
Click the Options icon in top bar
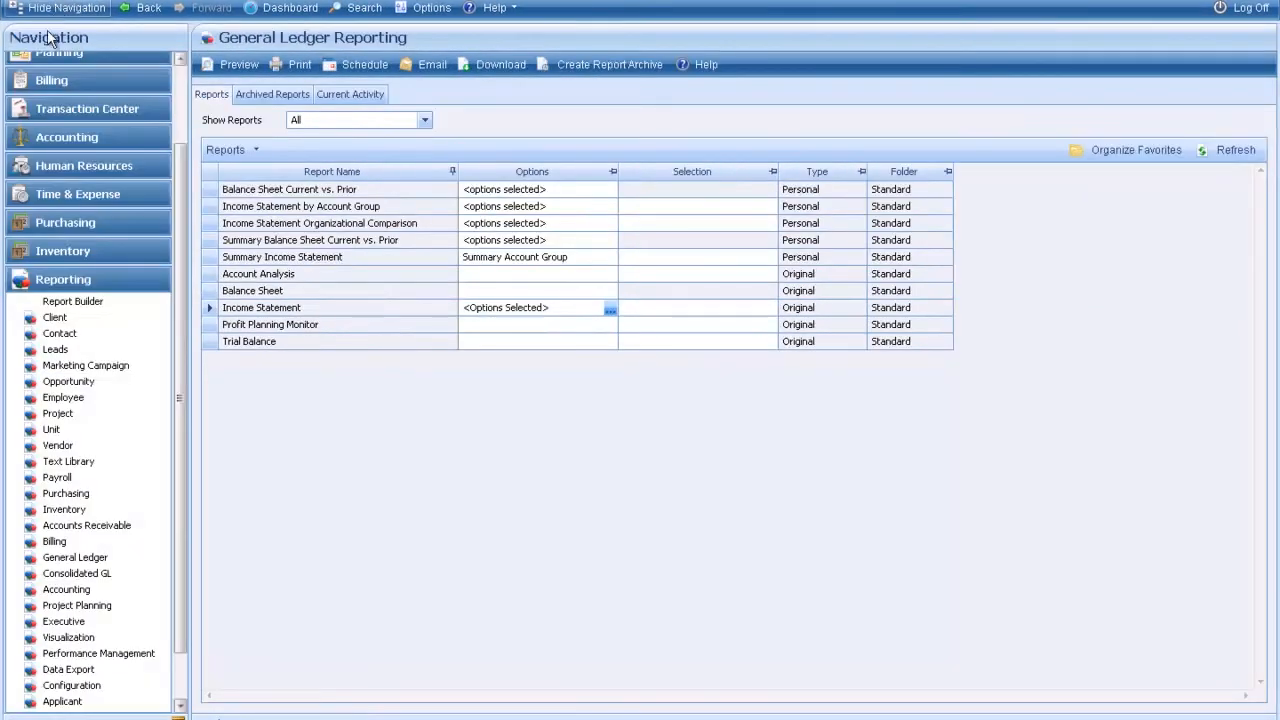coord(401,7)
